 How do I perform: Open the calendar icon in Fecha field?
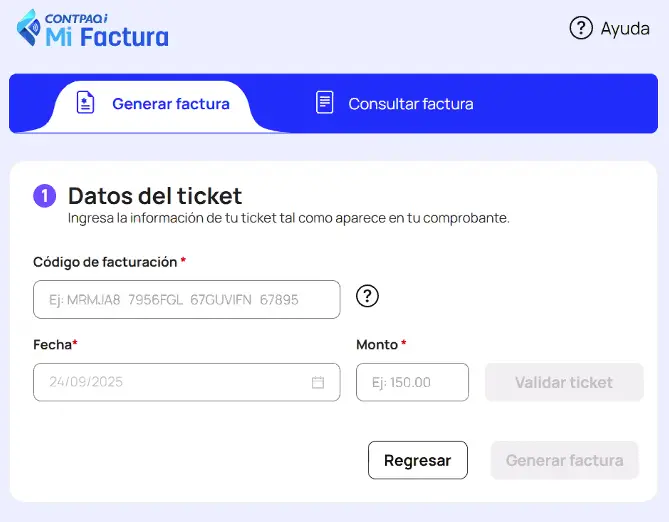click(318, 382)
